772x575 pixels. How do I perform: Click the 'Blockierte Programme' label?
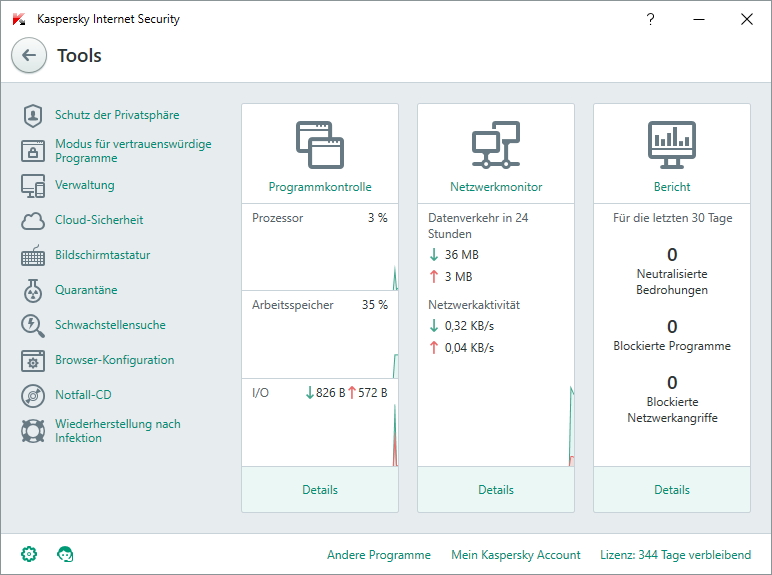click(672, 346)
